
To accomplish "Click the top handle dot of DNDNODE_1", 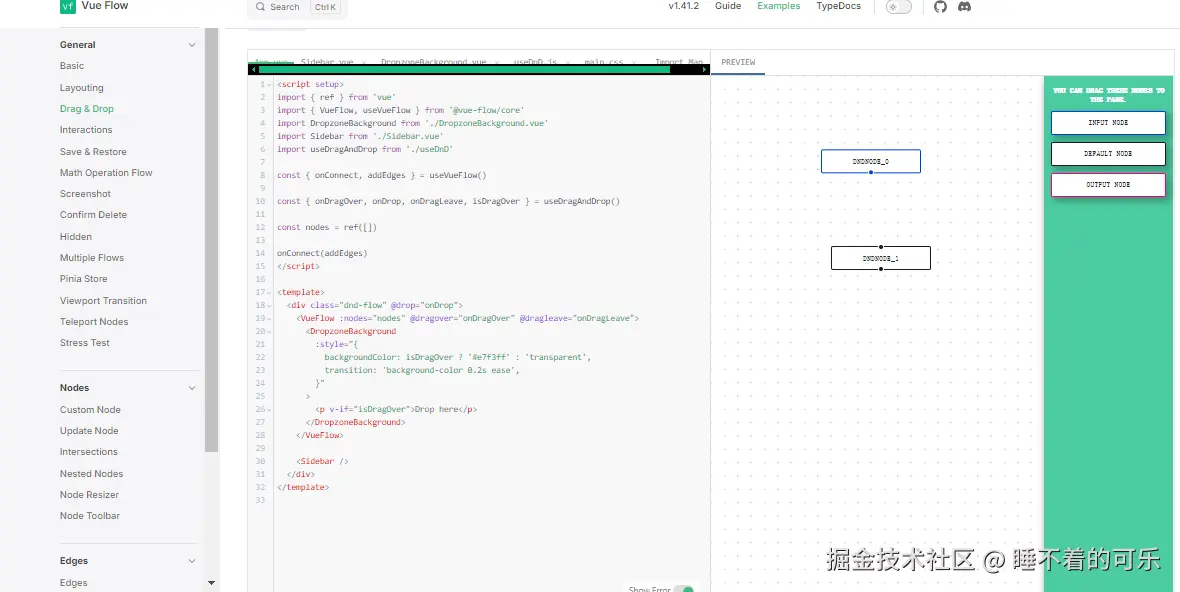I will pyautogui.click(x=880, y=247).
